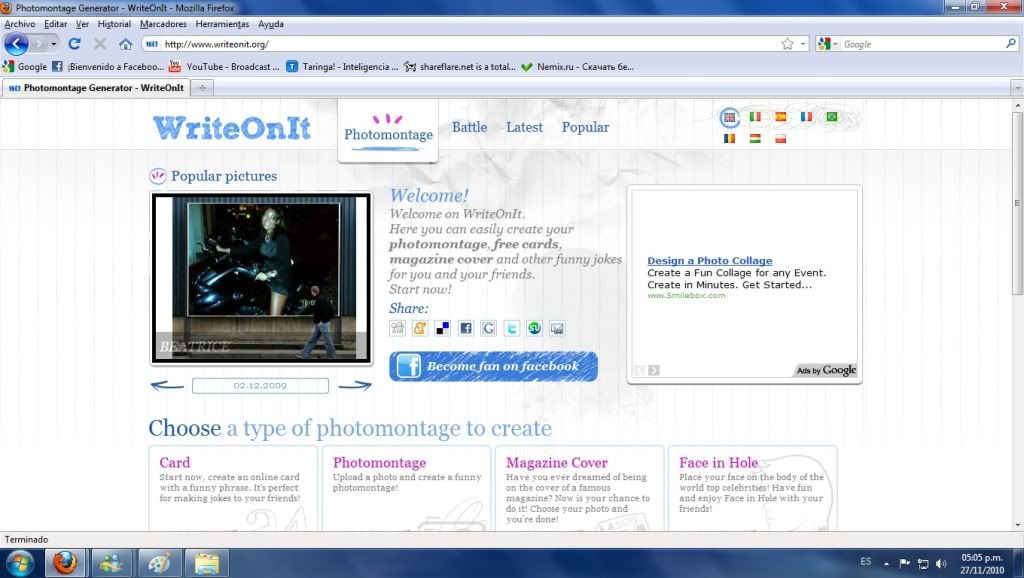Viewport: 1024px width, 578px height.
Task: Select the Brazilian language flag
Action: coord(831,116)
